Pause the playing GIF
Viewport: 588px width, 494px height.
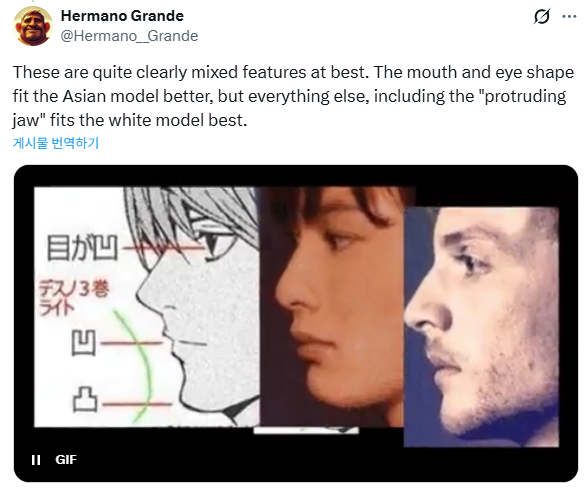[36, 459]
